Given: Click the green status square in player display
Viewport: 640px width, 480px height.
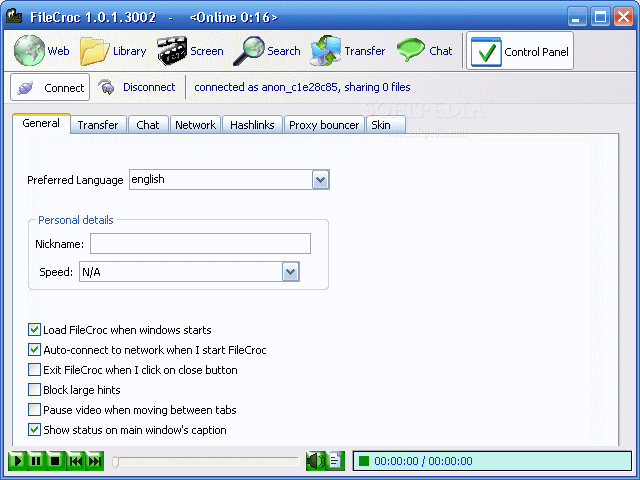Looking at the screenshot, I should [363, 461].
